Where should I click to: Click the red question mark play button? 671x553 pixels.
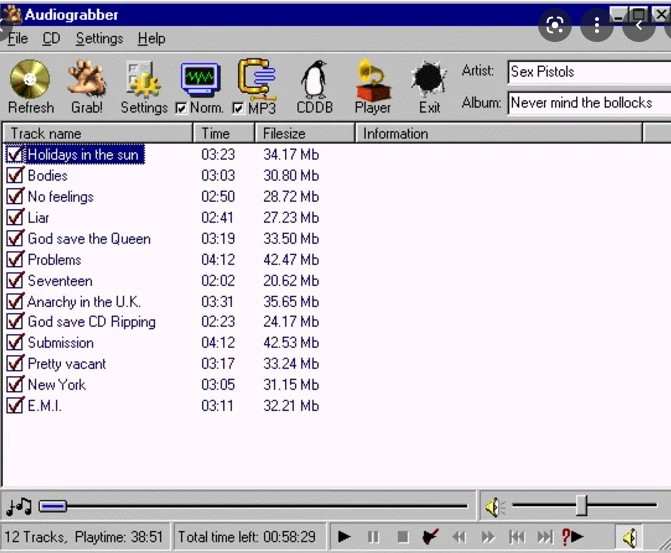click(573, 536)
